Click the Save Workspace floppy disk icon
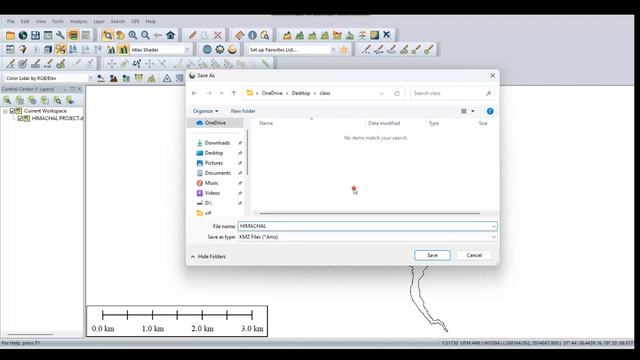 point(36,36)
